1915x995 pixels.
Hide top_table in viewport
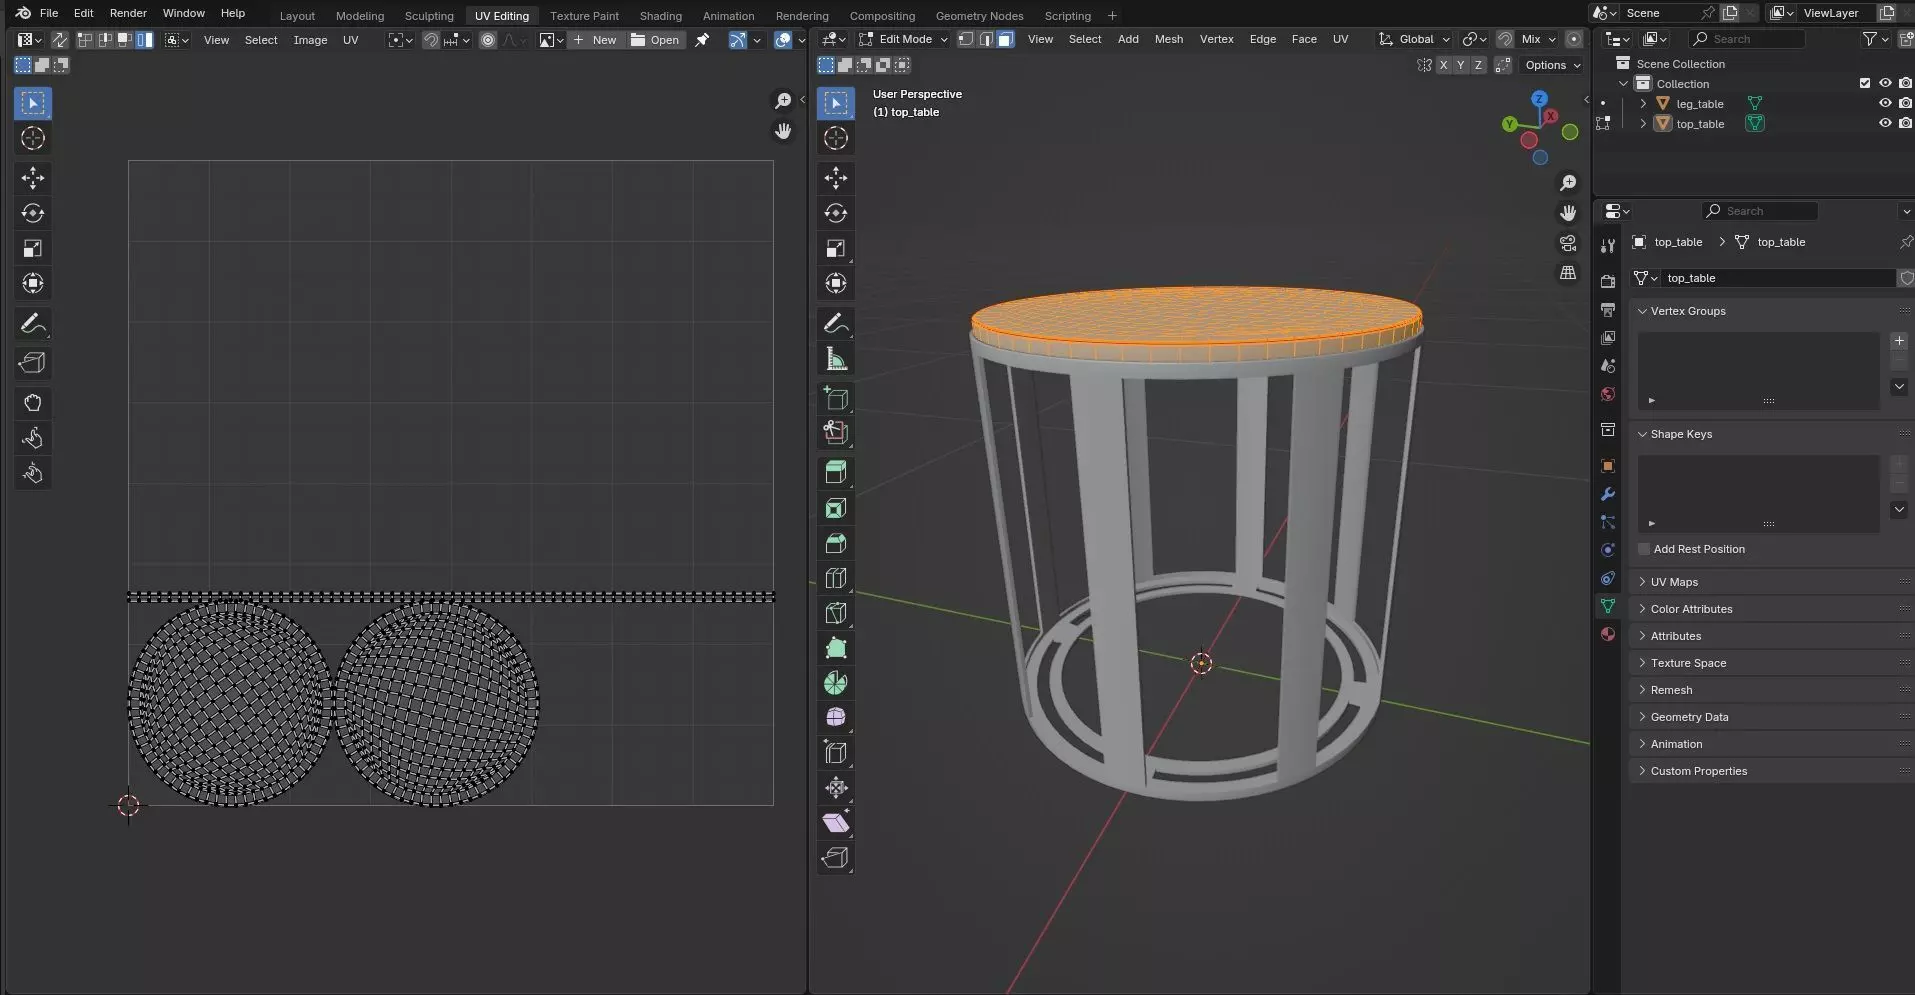click(x=1885, y=123)
